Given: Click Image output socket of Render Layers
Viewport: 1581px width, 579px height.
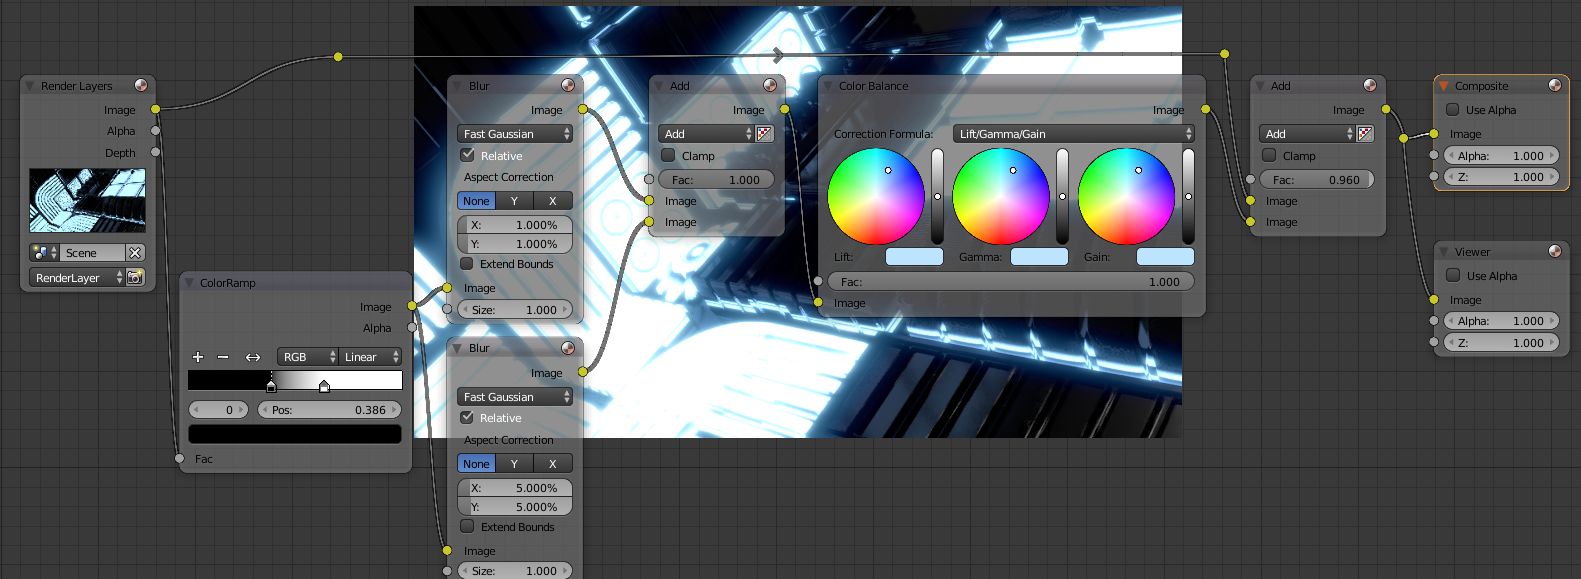Looking at the screenshot, I should (155, 109).
